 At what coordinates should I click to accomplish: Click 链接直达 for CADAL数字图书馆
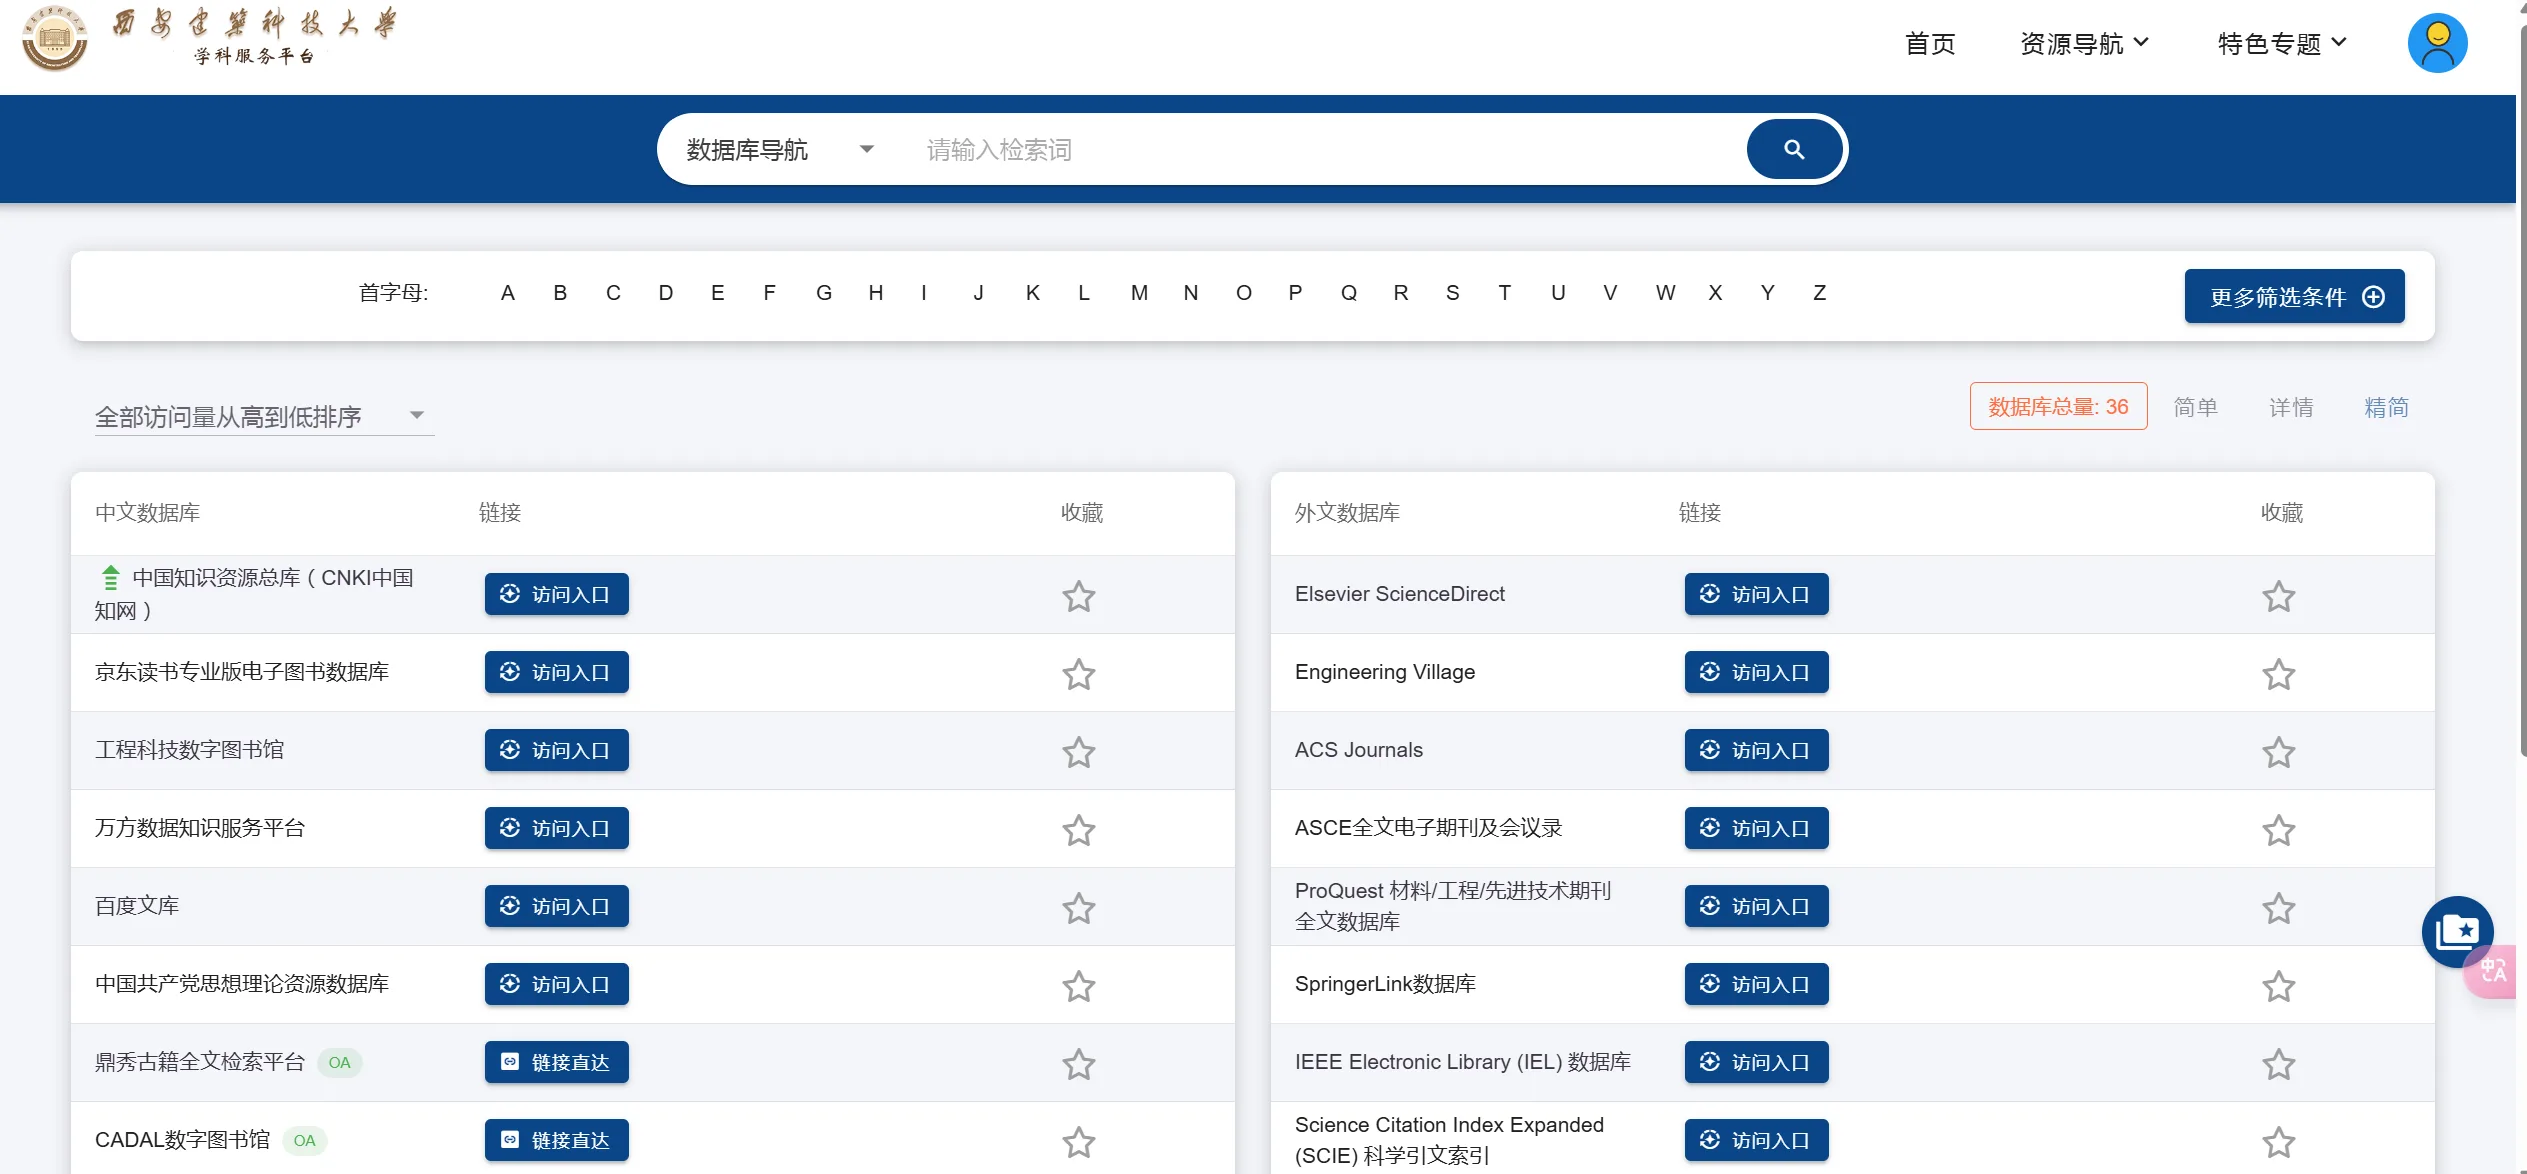pyautogui.click(x=556, y=1140)
